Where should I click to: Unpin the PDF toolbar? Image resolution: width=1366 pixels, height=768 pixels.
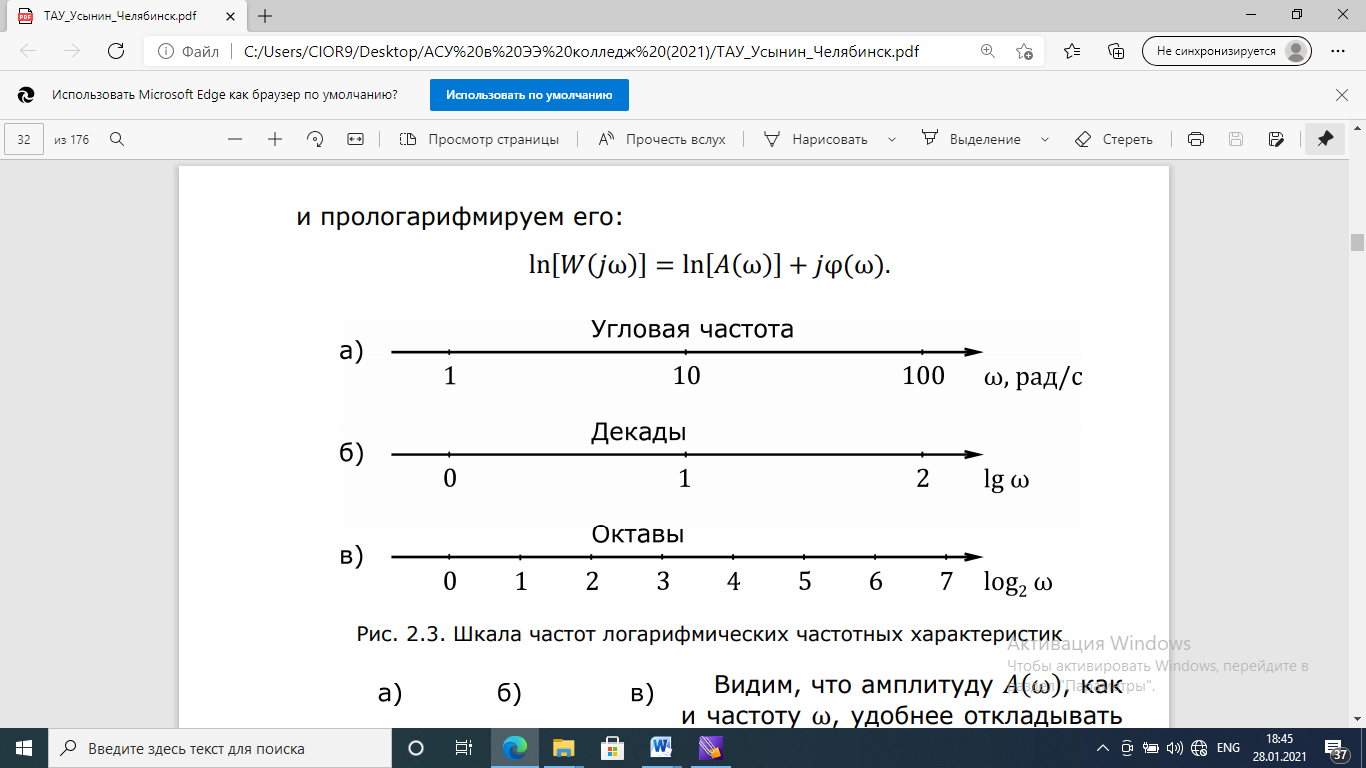click(1325, 139)
